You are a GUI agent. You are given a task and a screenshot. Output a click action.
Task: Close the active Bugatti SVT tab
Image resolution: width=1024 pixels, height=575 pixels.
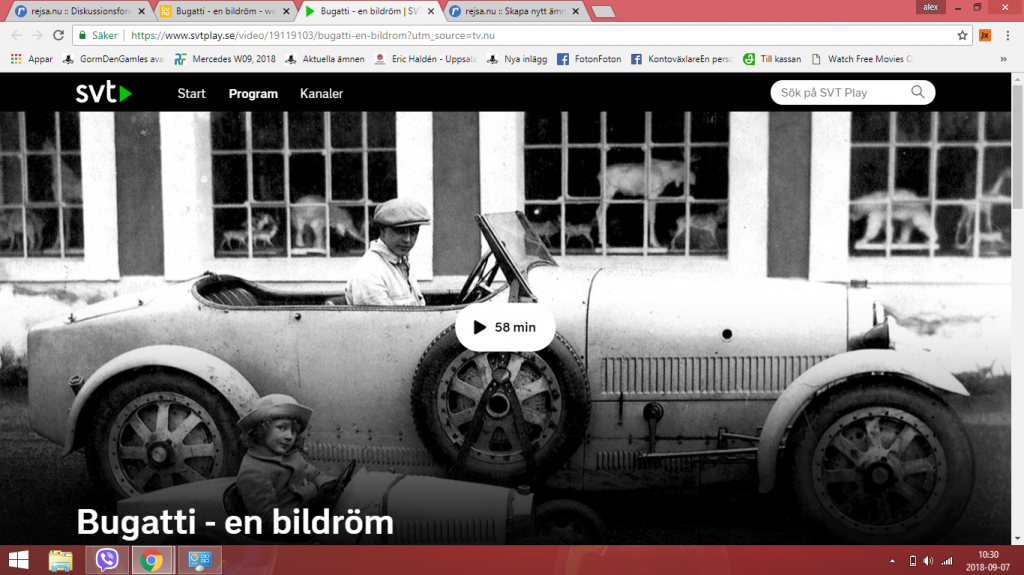click(x=431, y=11)
